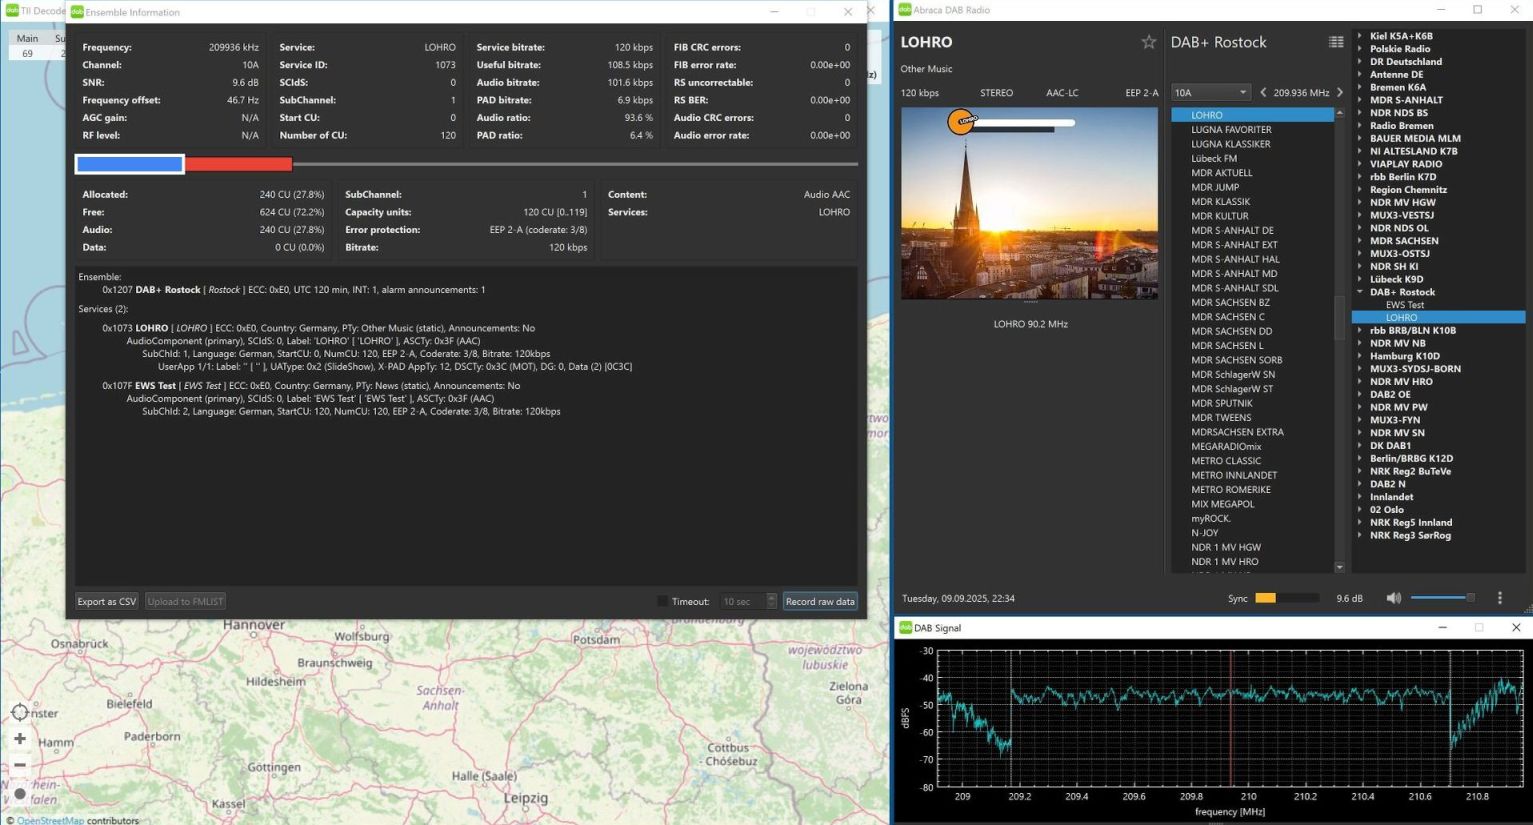
Task: Adjust the volume slider
Action: (1442, 598)
